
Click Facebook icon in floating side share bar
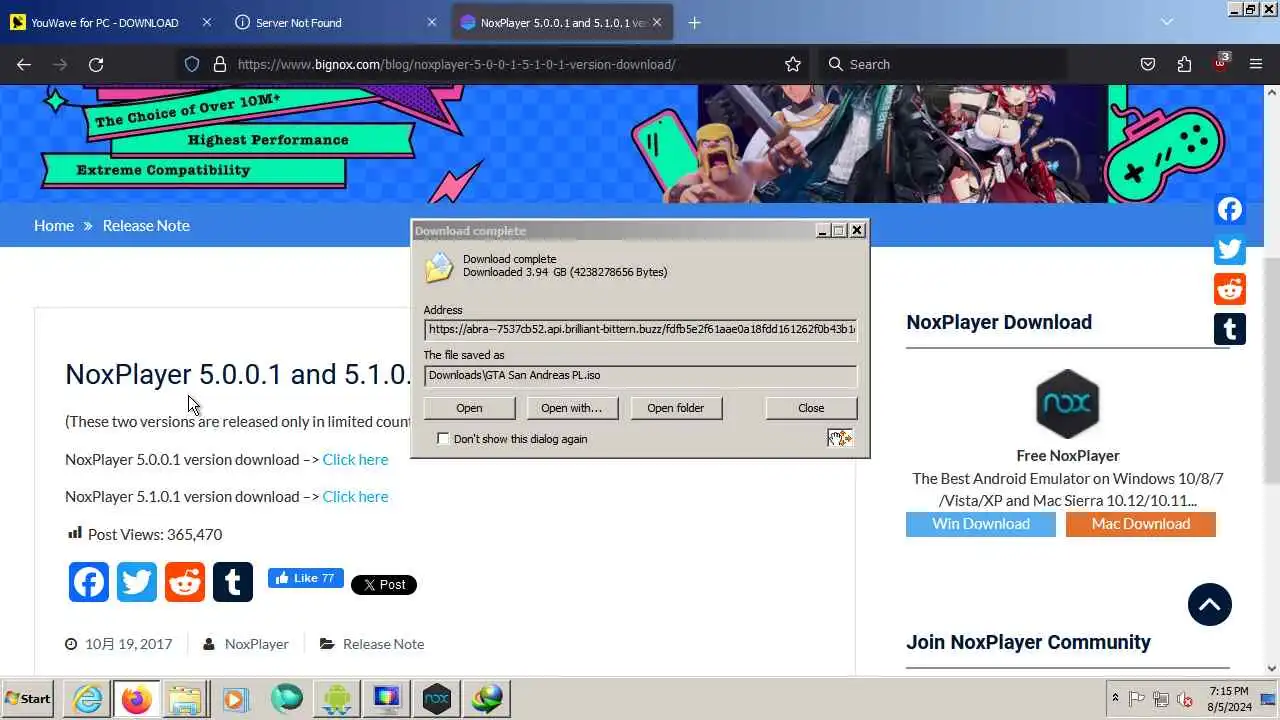tap(1230, 209)
